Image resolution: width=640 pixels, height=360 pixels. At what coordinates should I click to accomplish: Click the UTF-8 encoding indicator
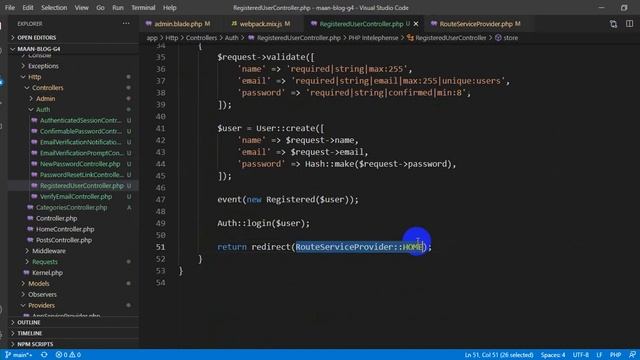[580, 355]
